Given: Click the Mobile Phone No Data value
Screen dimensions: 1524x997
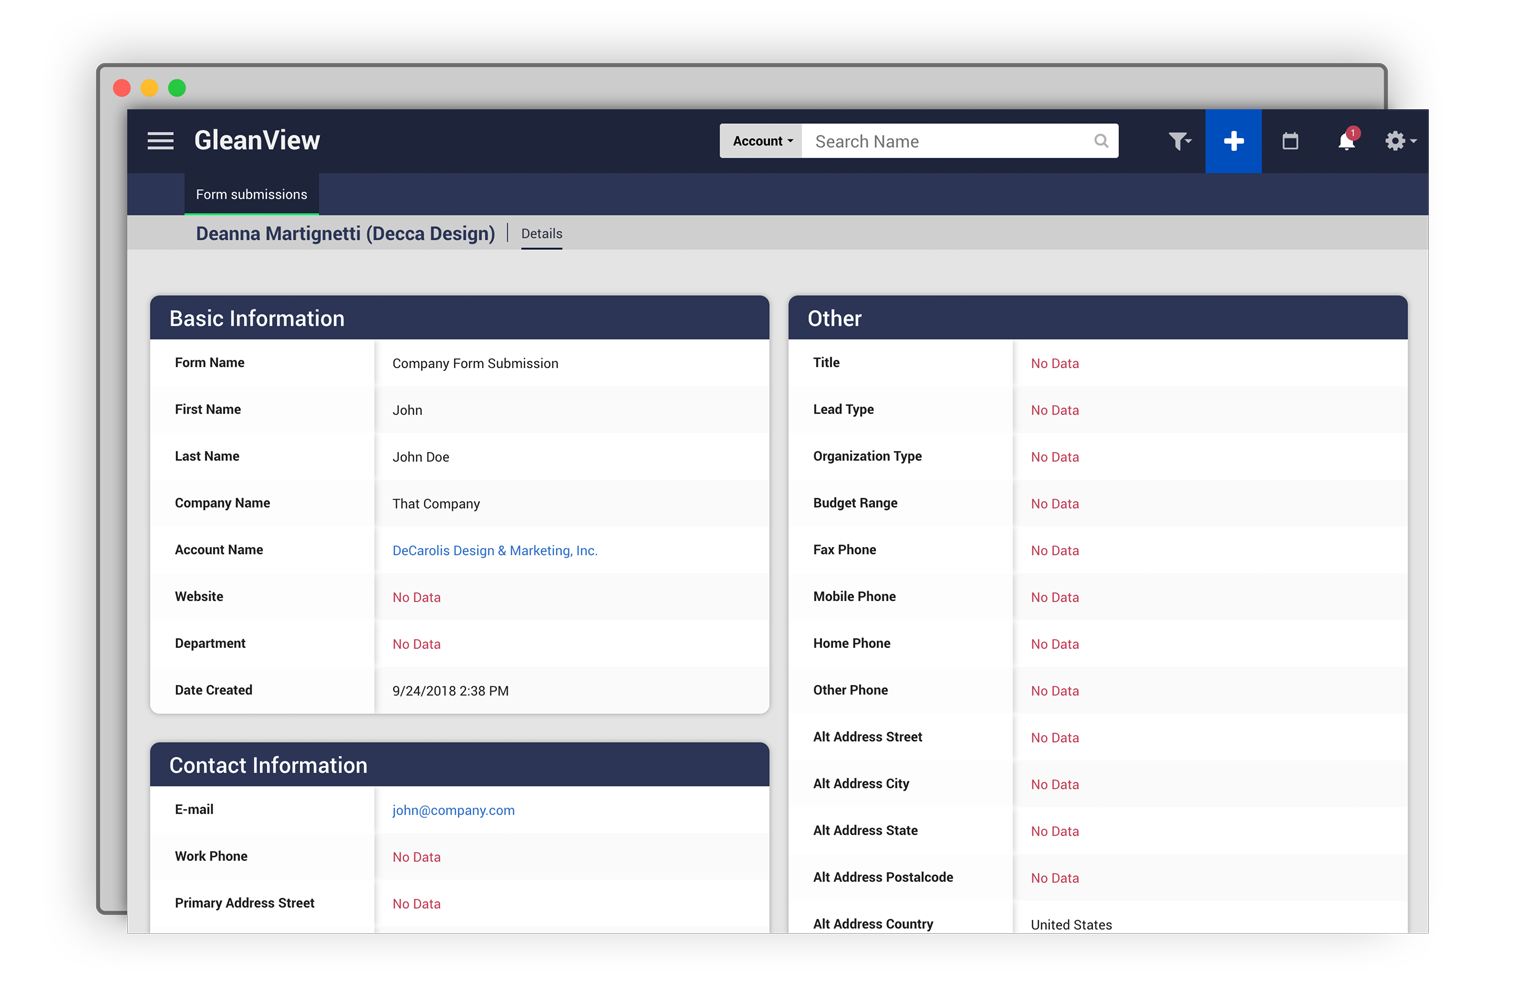Looking at the screenshot, I should [x=1055, y=597].
